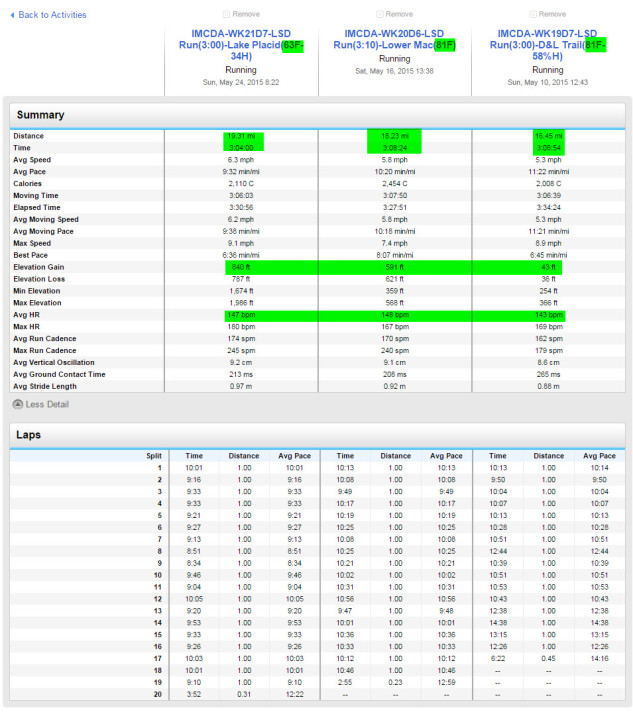
Task: Click the Calories row label
Action: click(30, 183)
